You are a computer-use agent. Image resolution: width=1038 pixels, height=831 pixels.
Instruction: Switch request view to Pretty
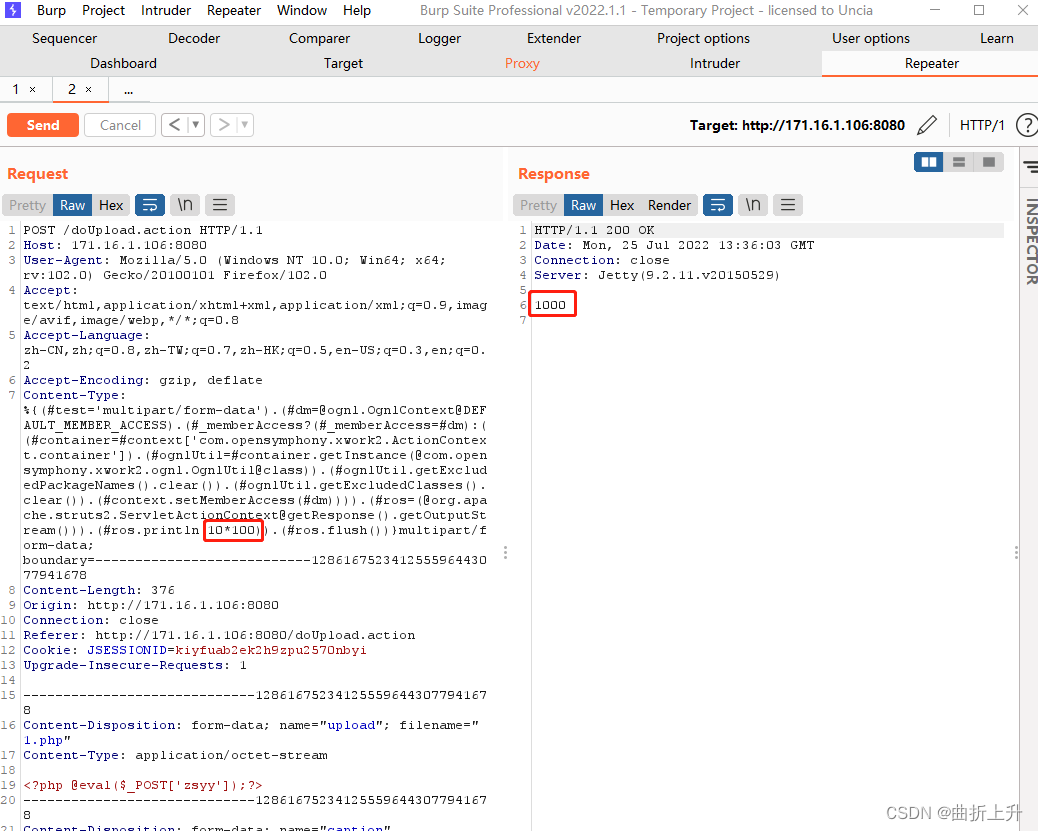(27, 205)
